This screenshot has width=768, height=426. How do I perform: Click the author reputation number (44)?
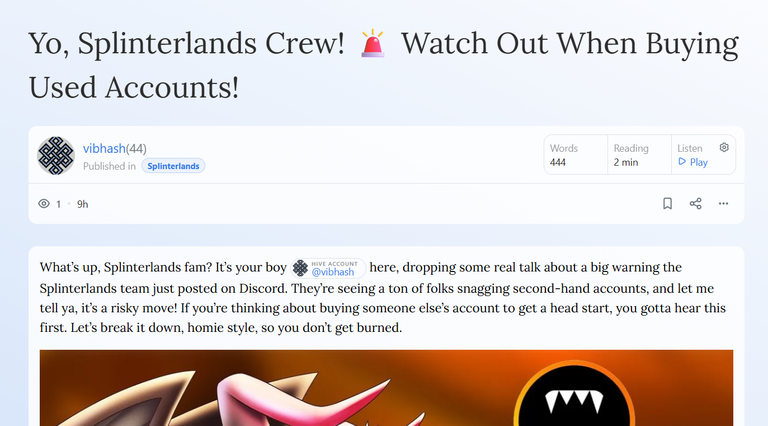point(136,148)
